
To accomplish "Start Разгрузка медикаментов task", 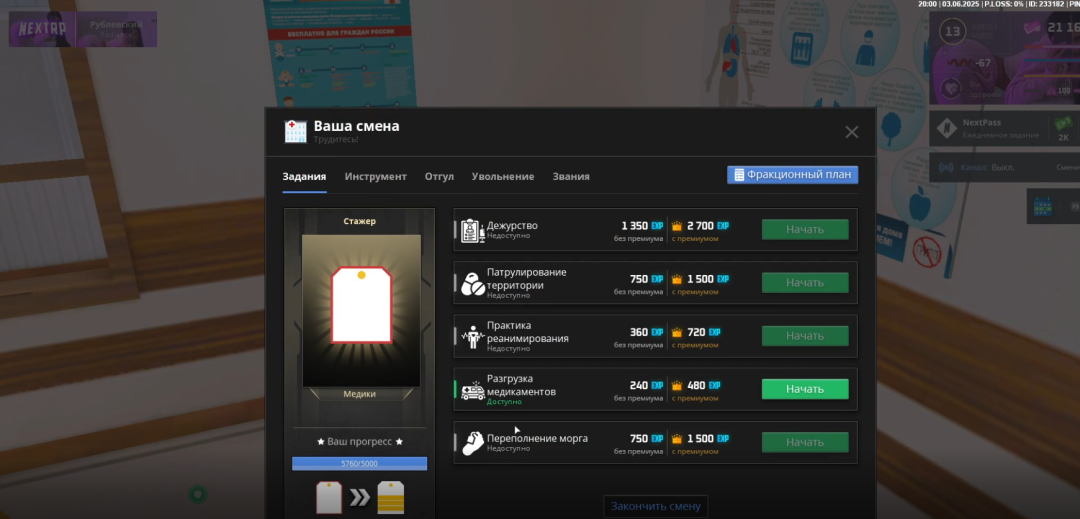I will [805, 389].
